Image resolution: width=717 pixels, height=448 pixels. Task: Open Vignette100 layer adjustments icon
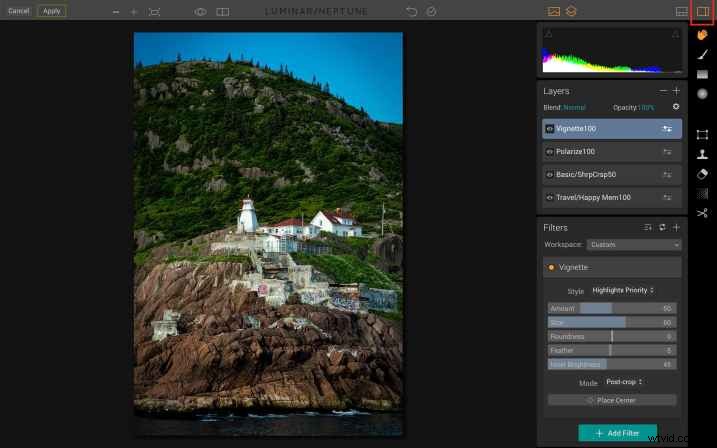[x=667, y=129]
